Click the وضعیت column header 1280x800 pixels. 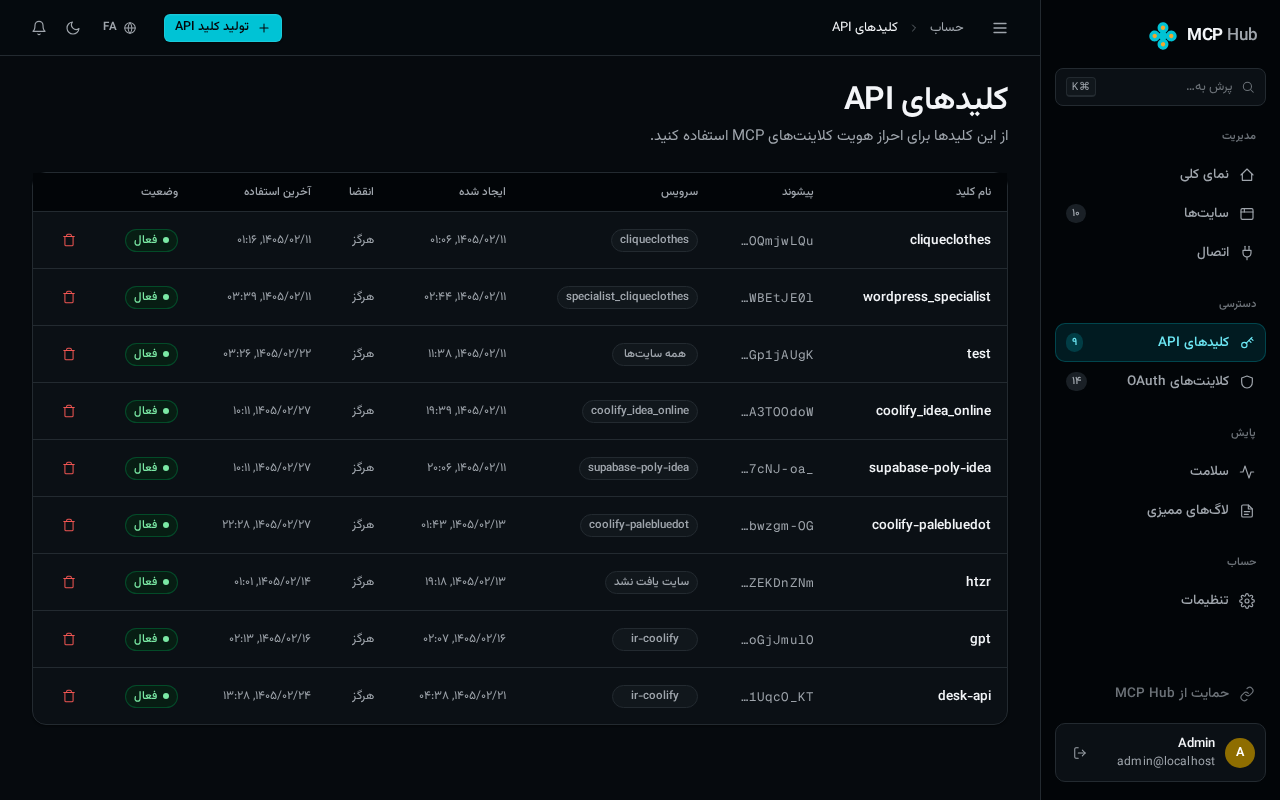point(159,192)
